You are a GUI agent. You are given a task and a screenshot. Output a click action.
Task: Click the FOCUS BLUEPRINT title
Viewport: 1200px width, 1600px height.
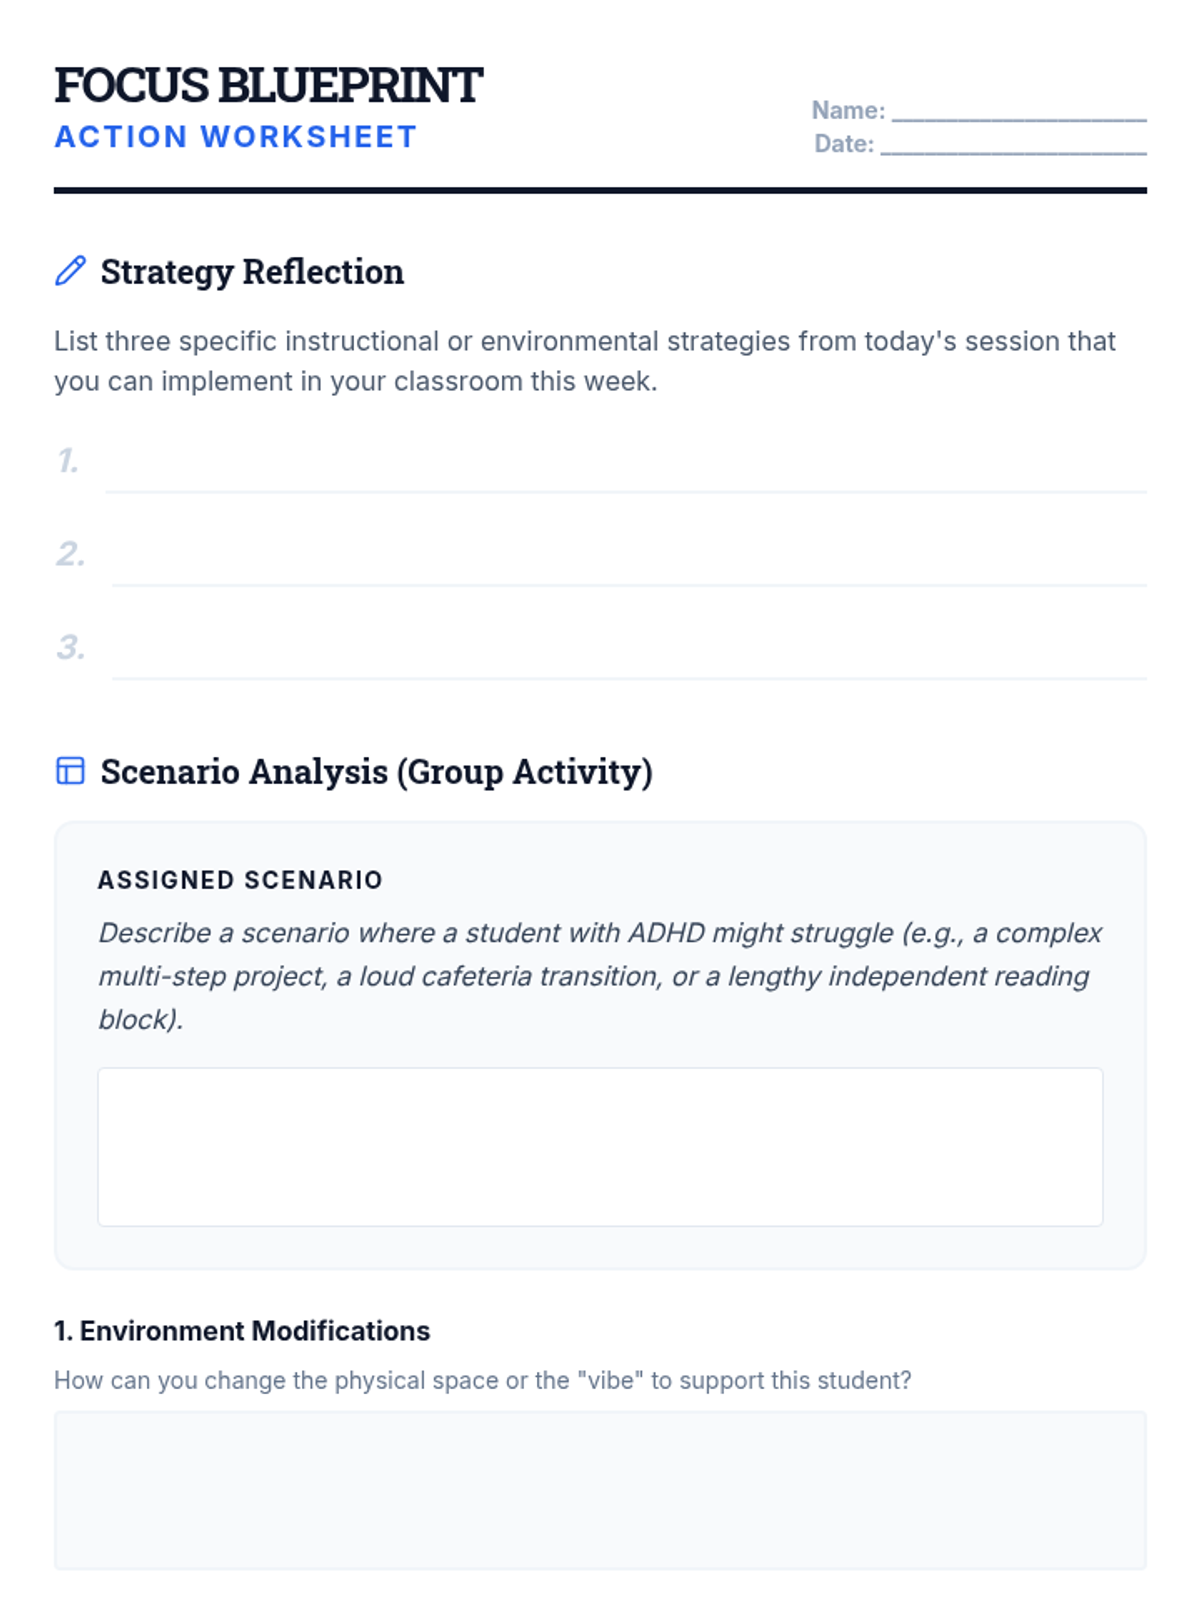[268, 85]
